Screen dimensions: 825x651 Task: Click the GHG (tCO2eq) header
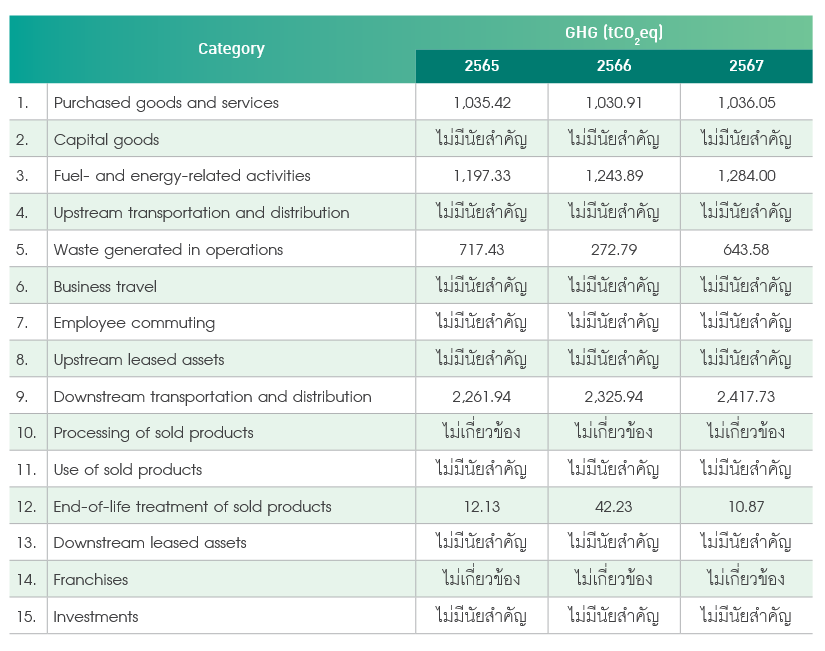point(613,33)
